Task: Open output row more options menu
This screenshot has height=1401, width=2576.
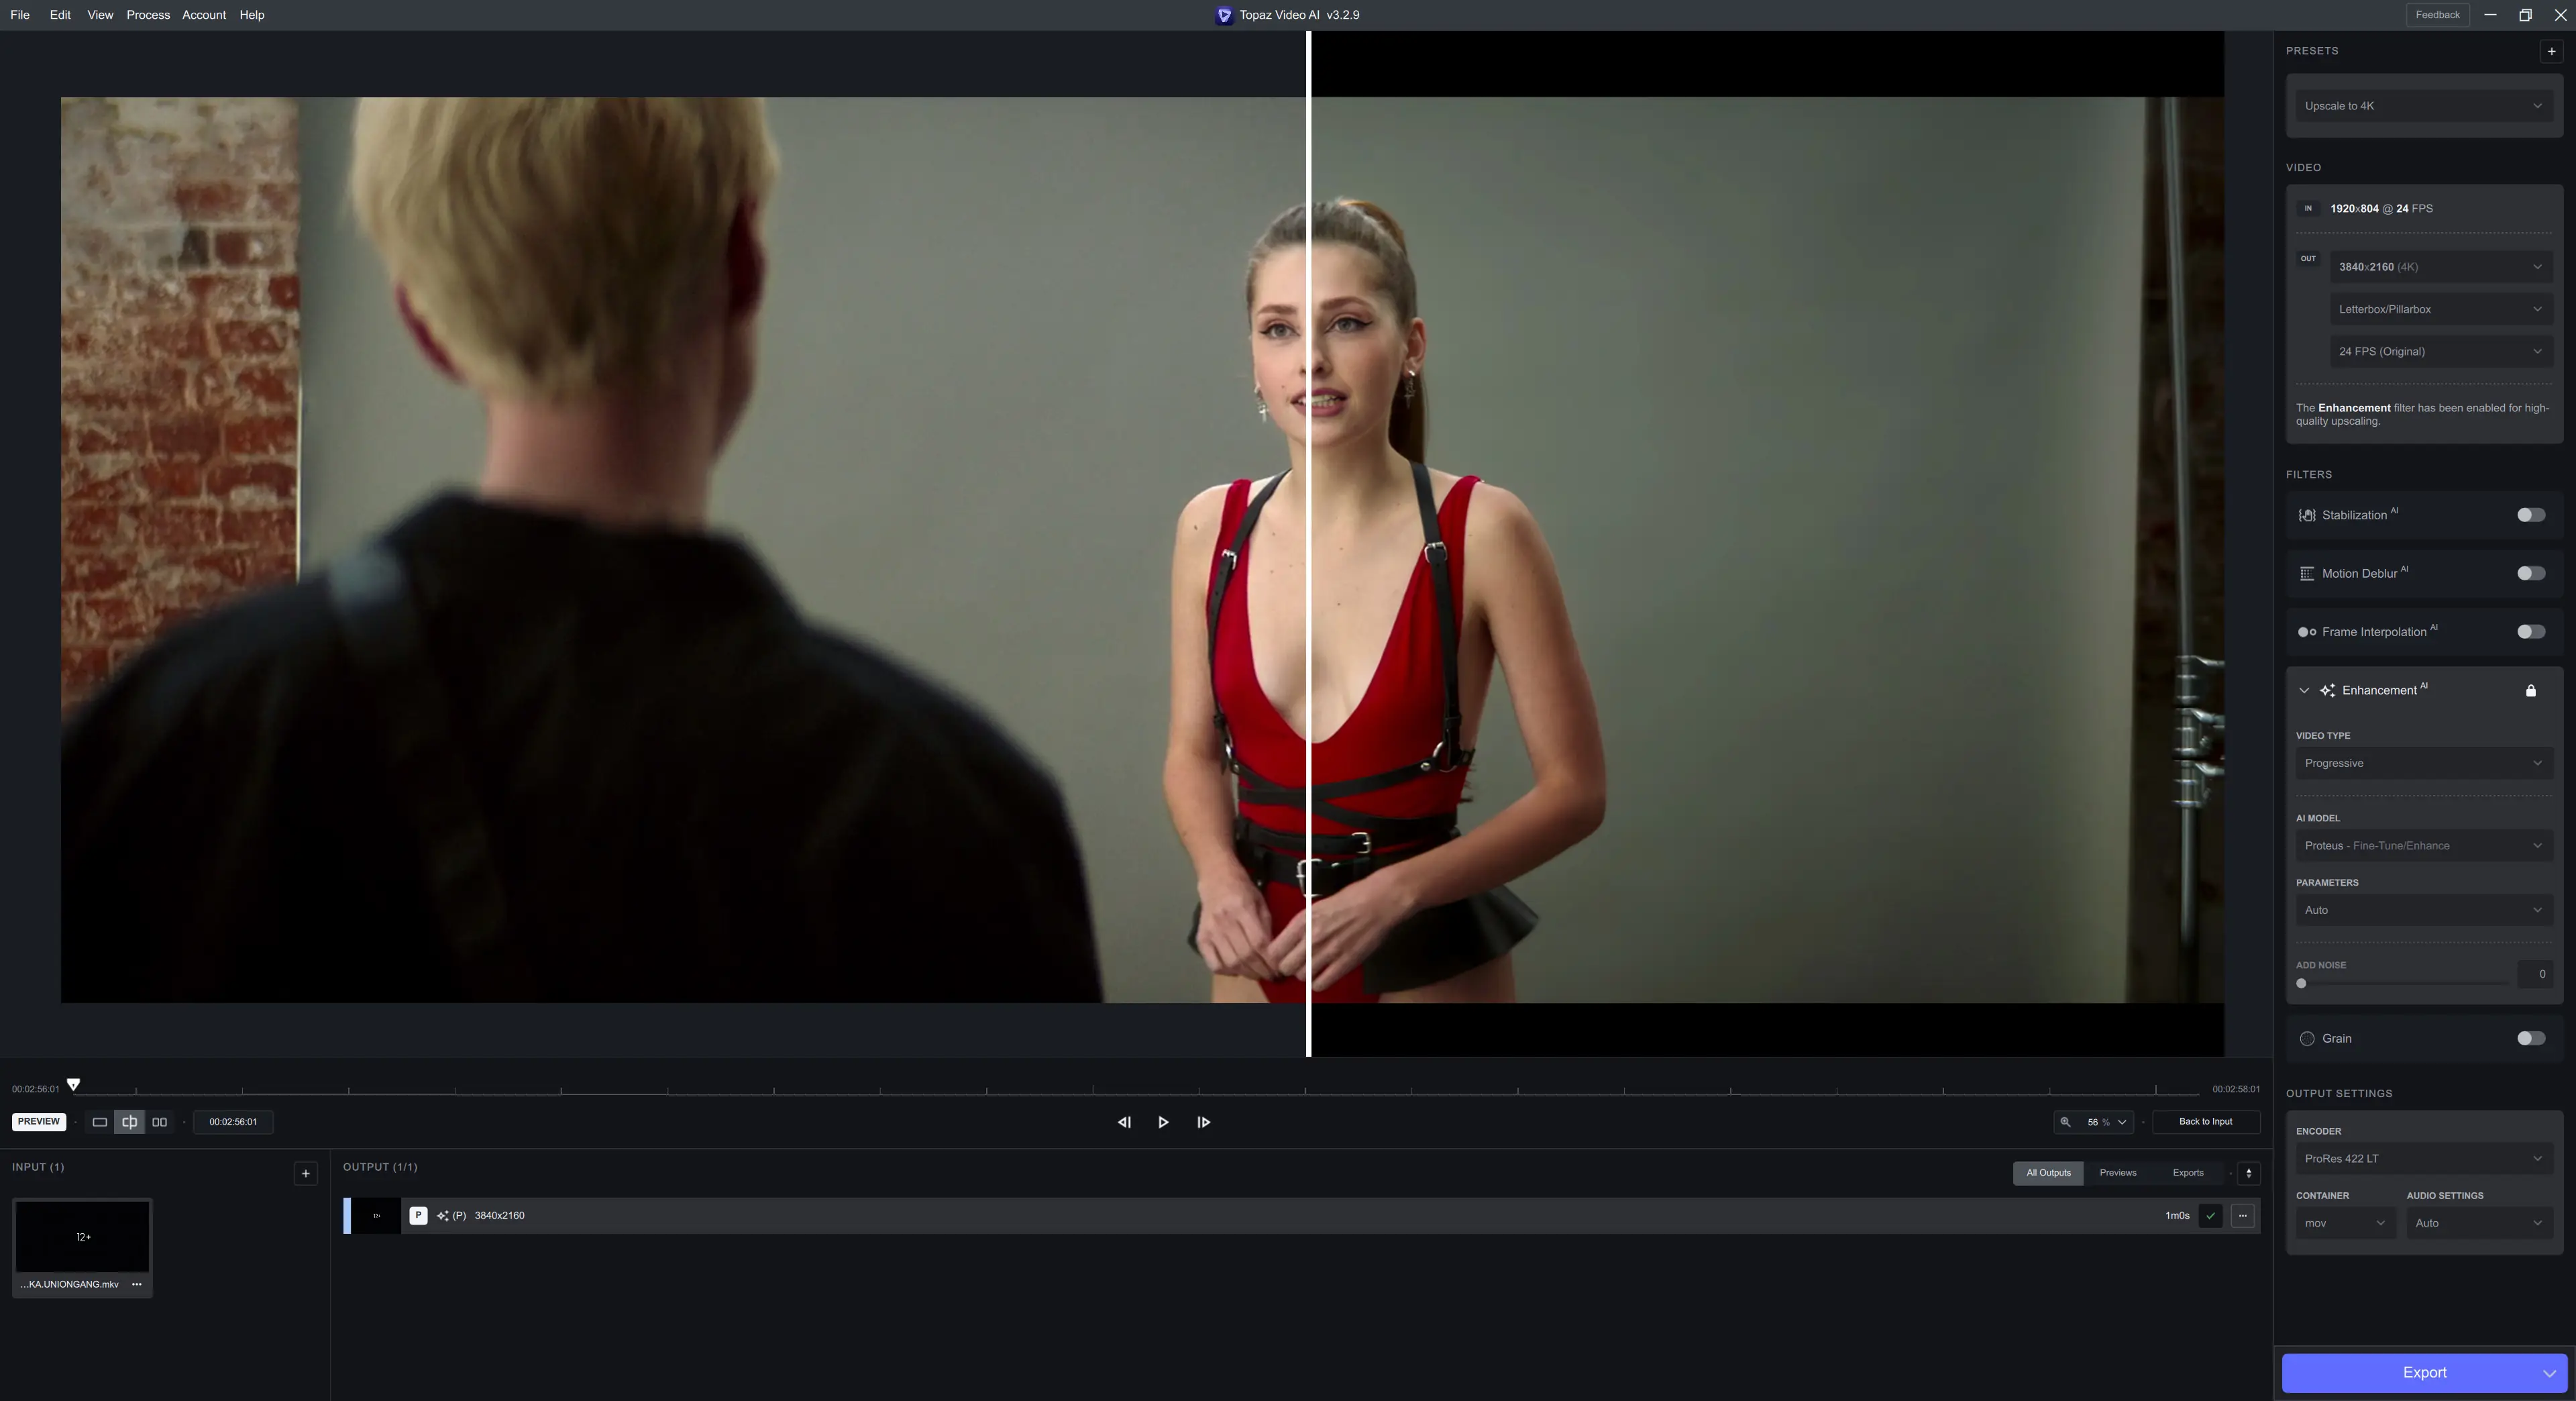Action: 2243,1216
